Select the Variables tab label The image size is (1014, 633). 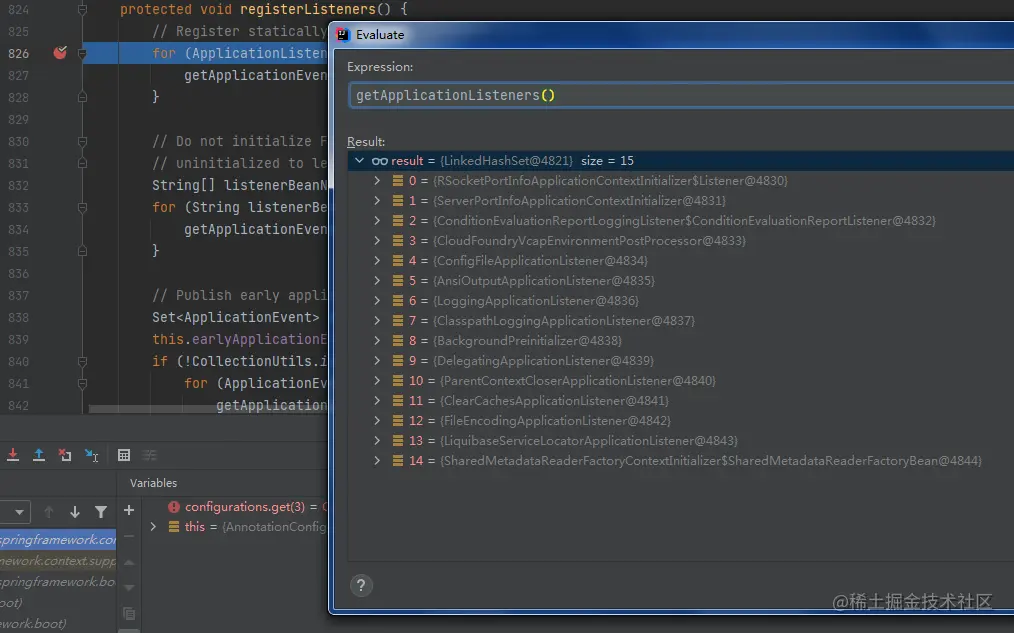click(153, 483)
